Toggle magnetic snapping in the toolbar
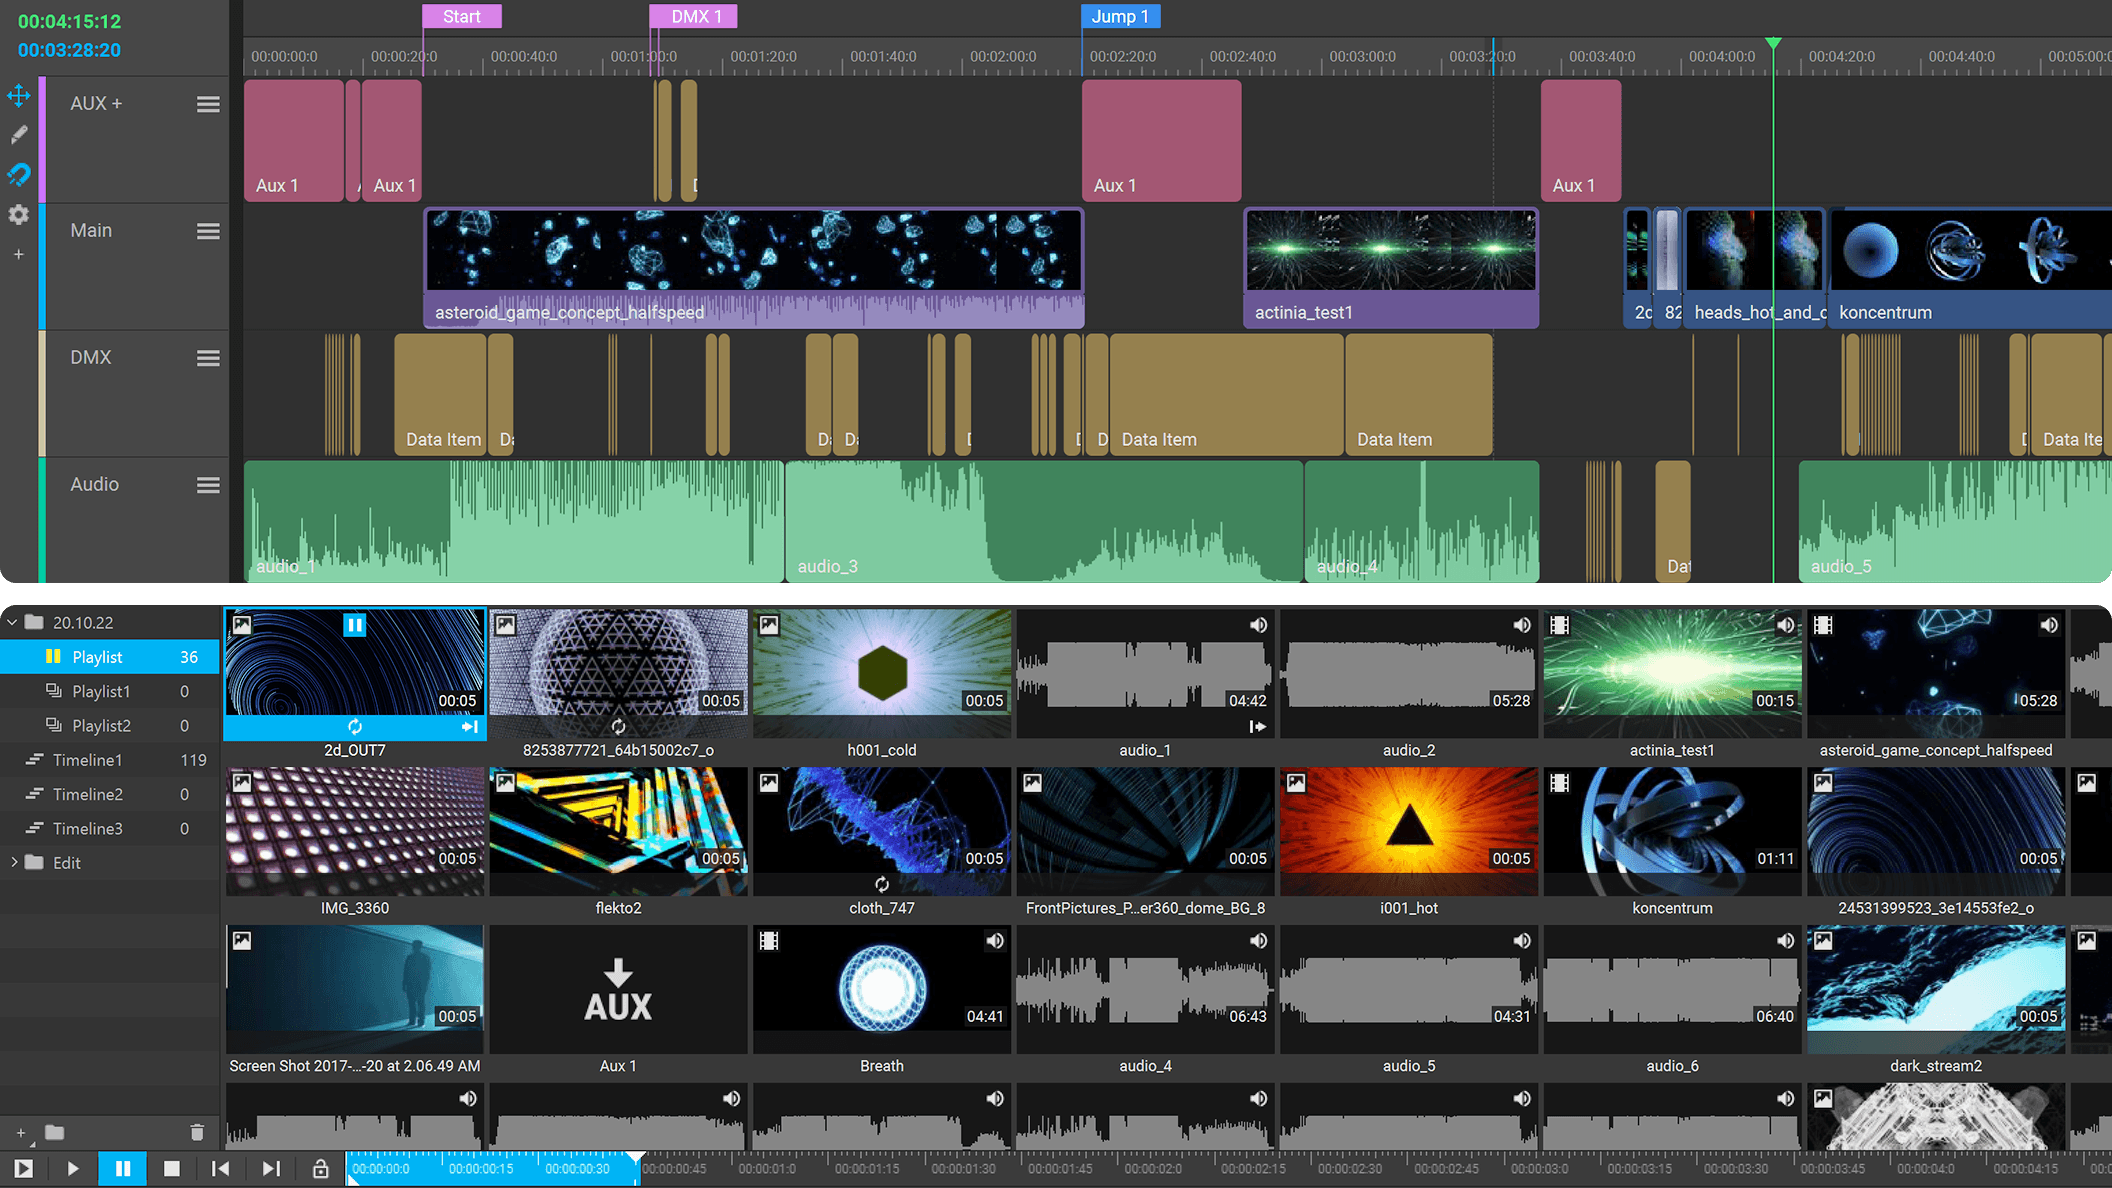The height and width of the screenshot is (1188, 2112). click(19, 174)
